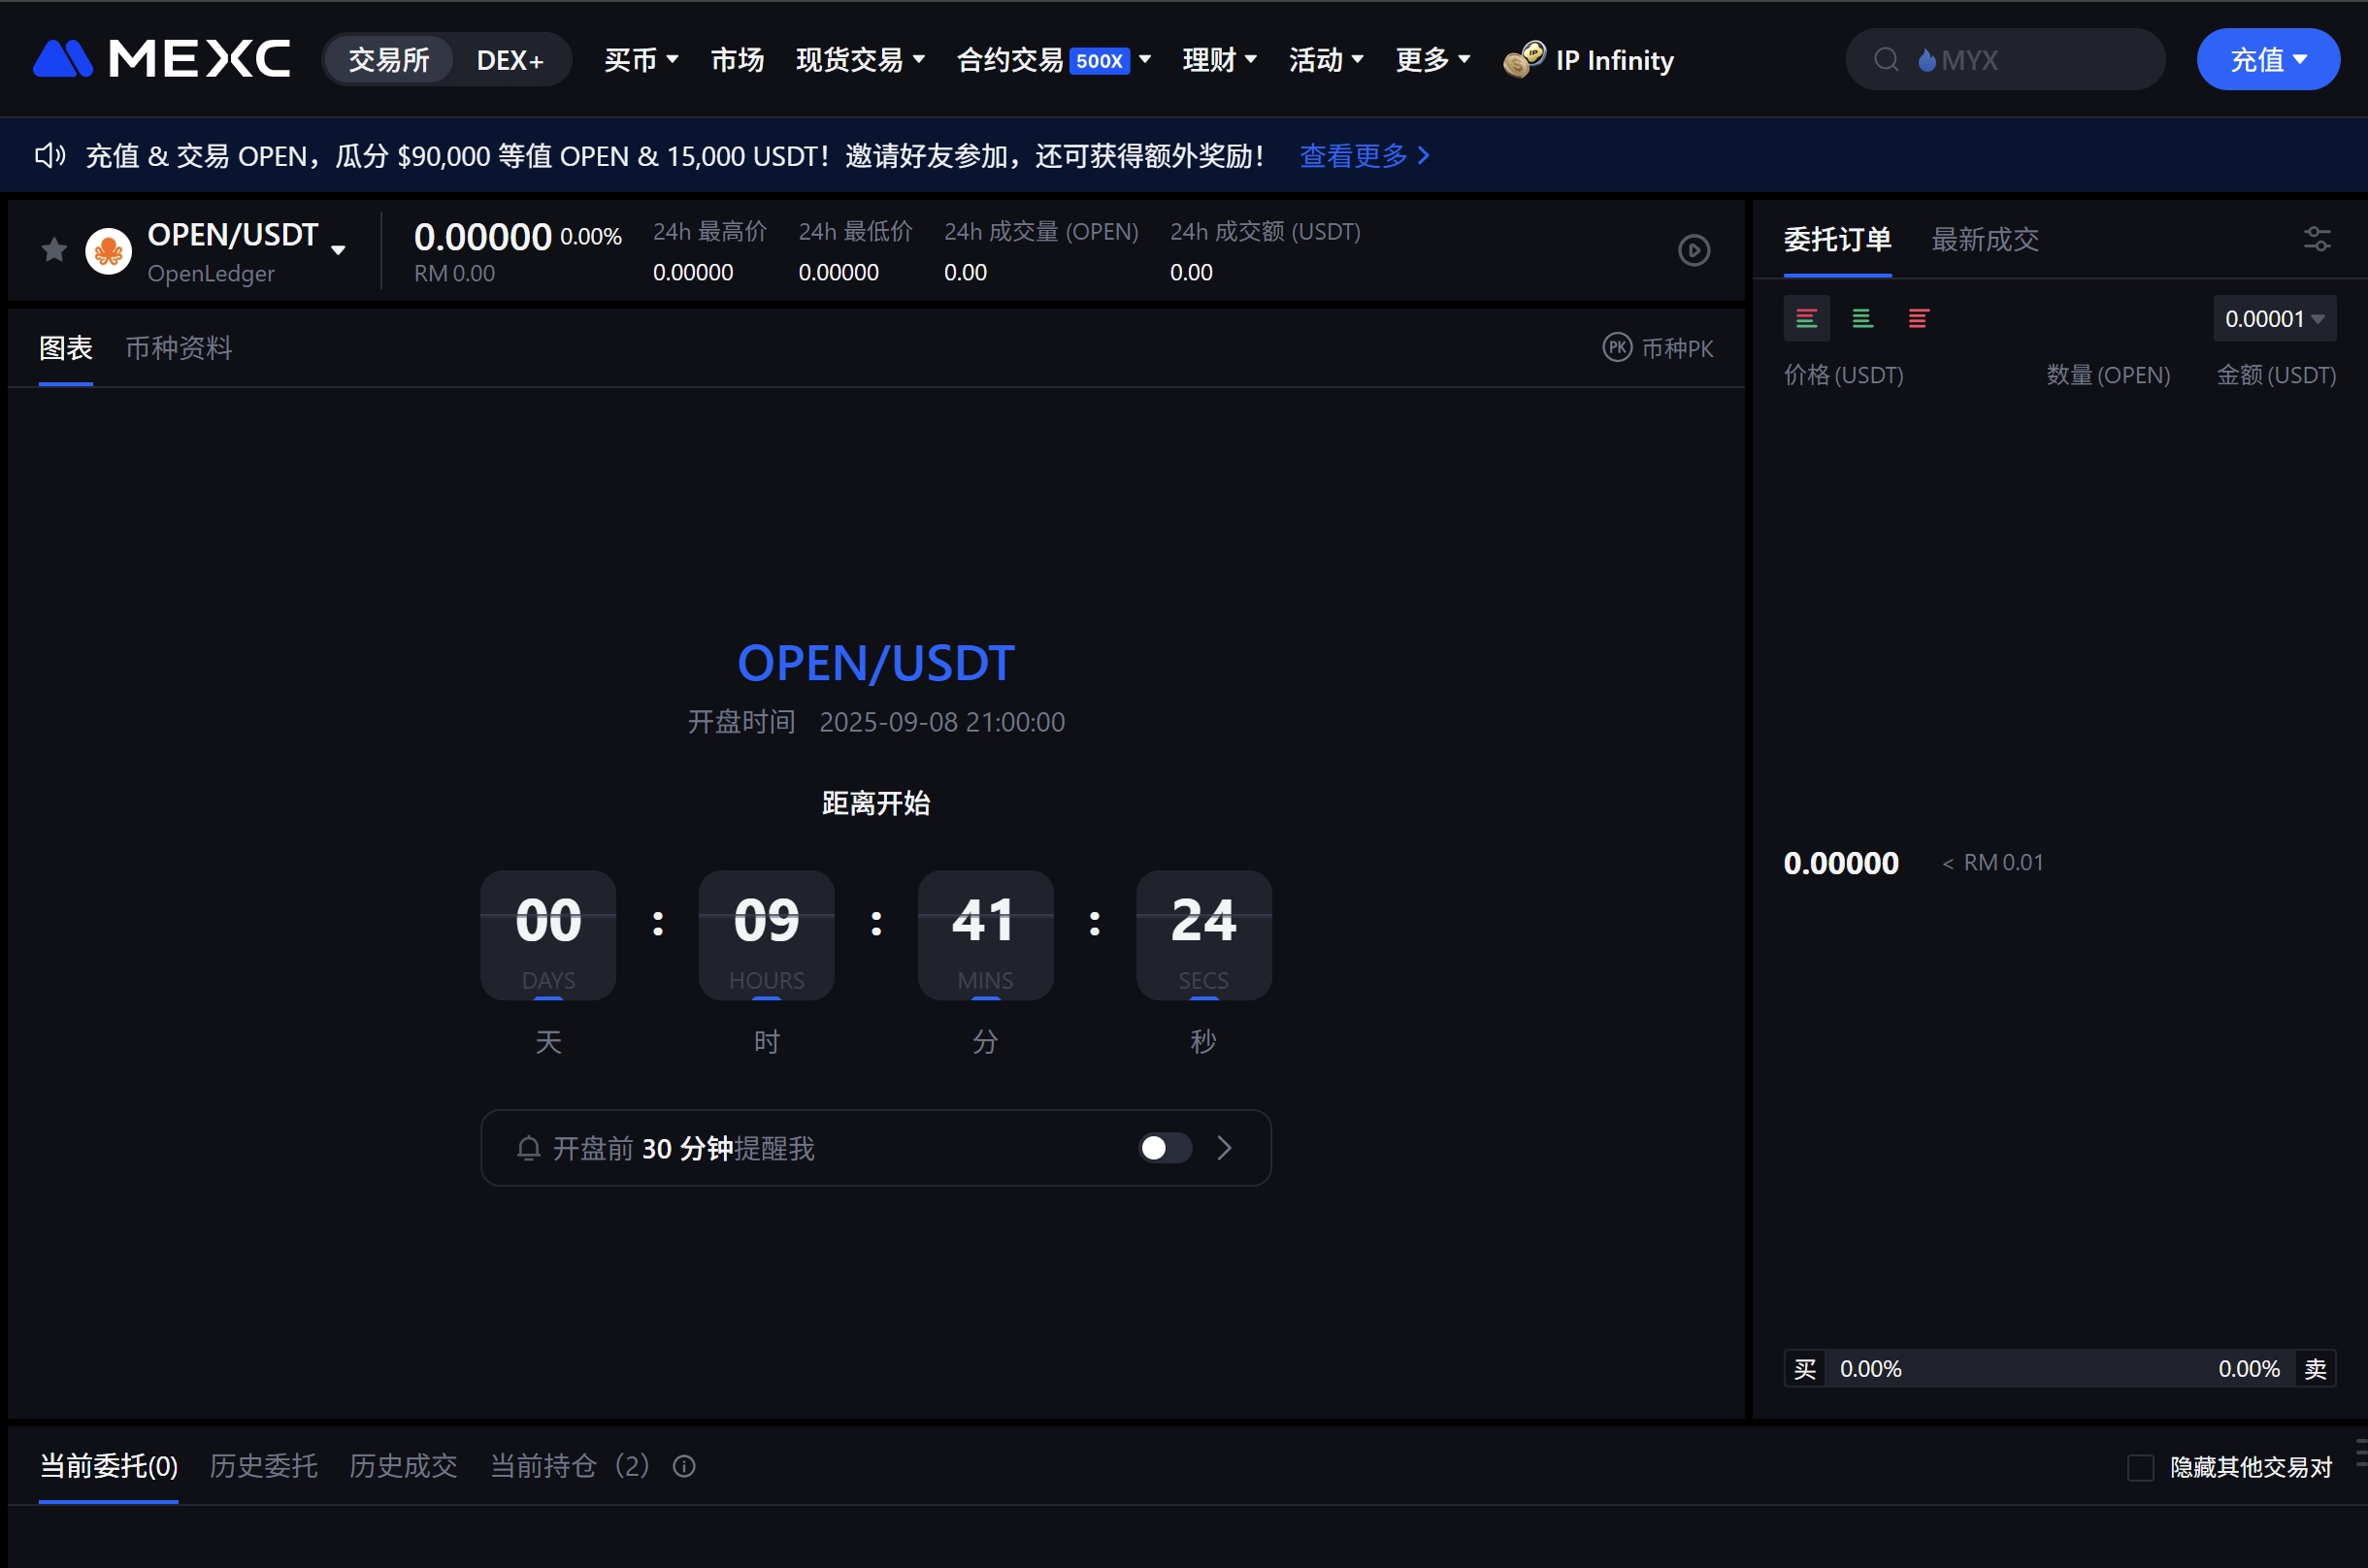Viewport: 2368px width, 1568px height.
Task: Open the 市场 menu item
Action: pyautogui.click(x=737, y=60)
